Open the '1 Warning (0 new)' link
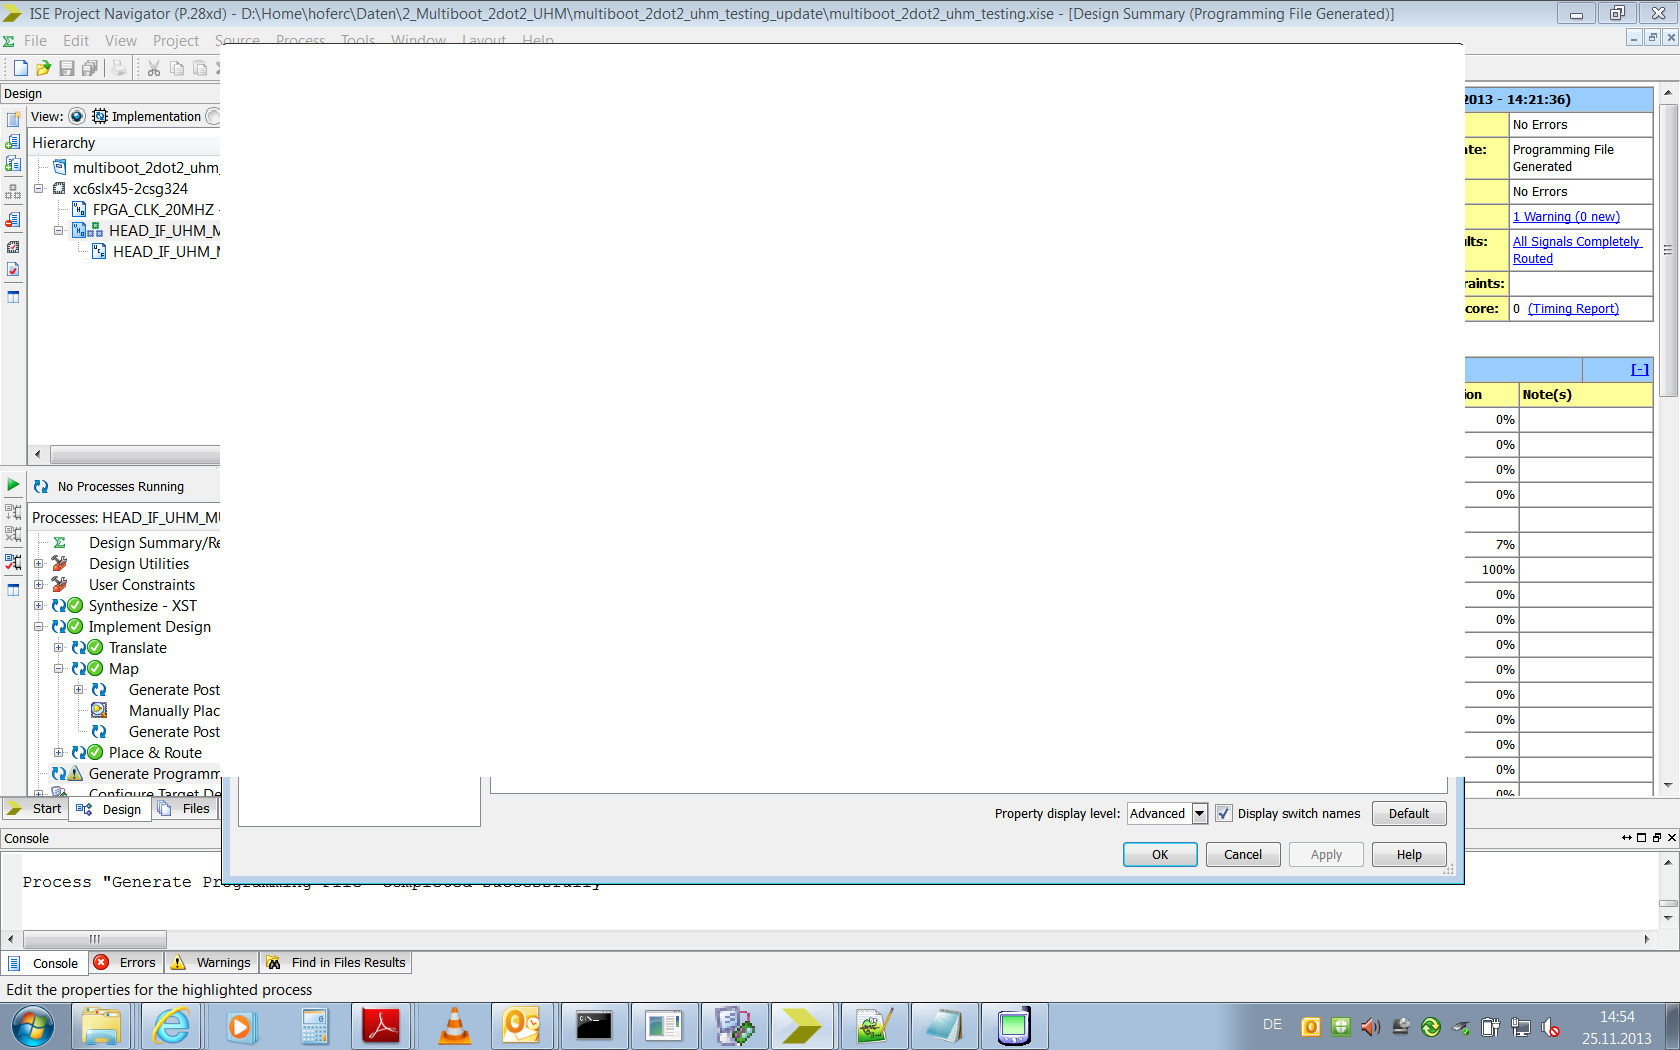 click(1566, 217)
